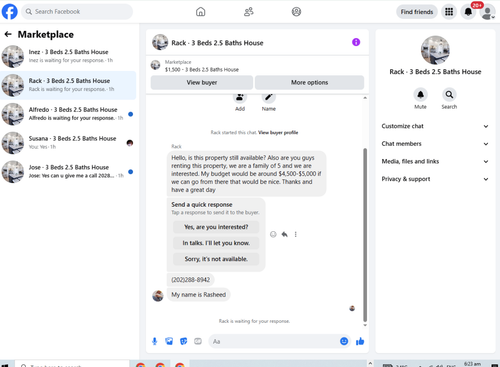Expand Customize chat section
Screen dimensions: 500x367
click(x=435, y=126)
